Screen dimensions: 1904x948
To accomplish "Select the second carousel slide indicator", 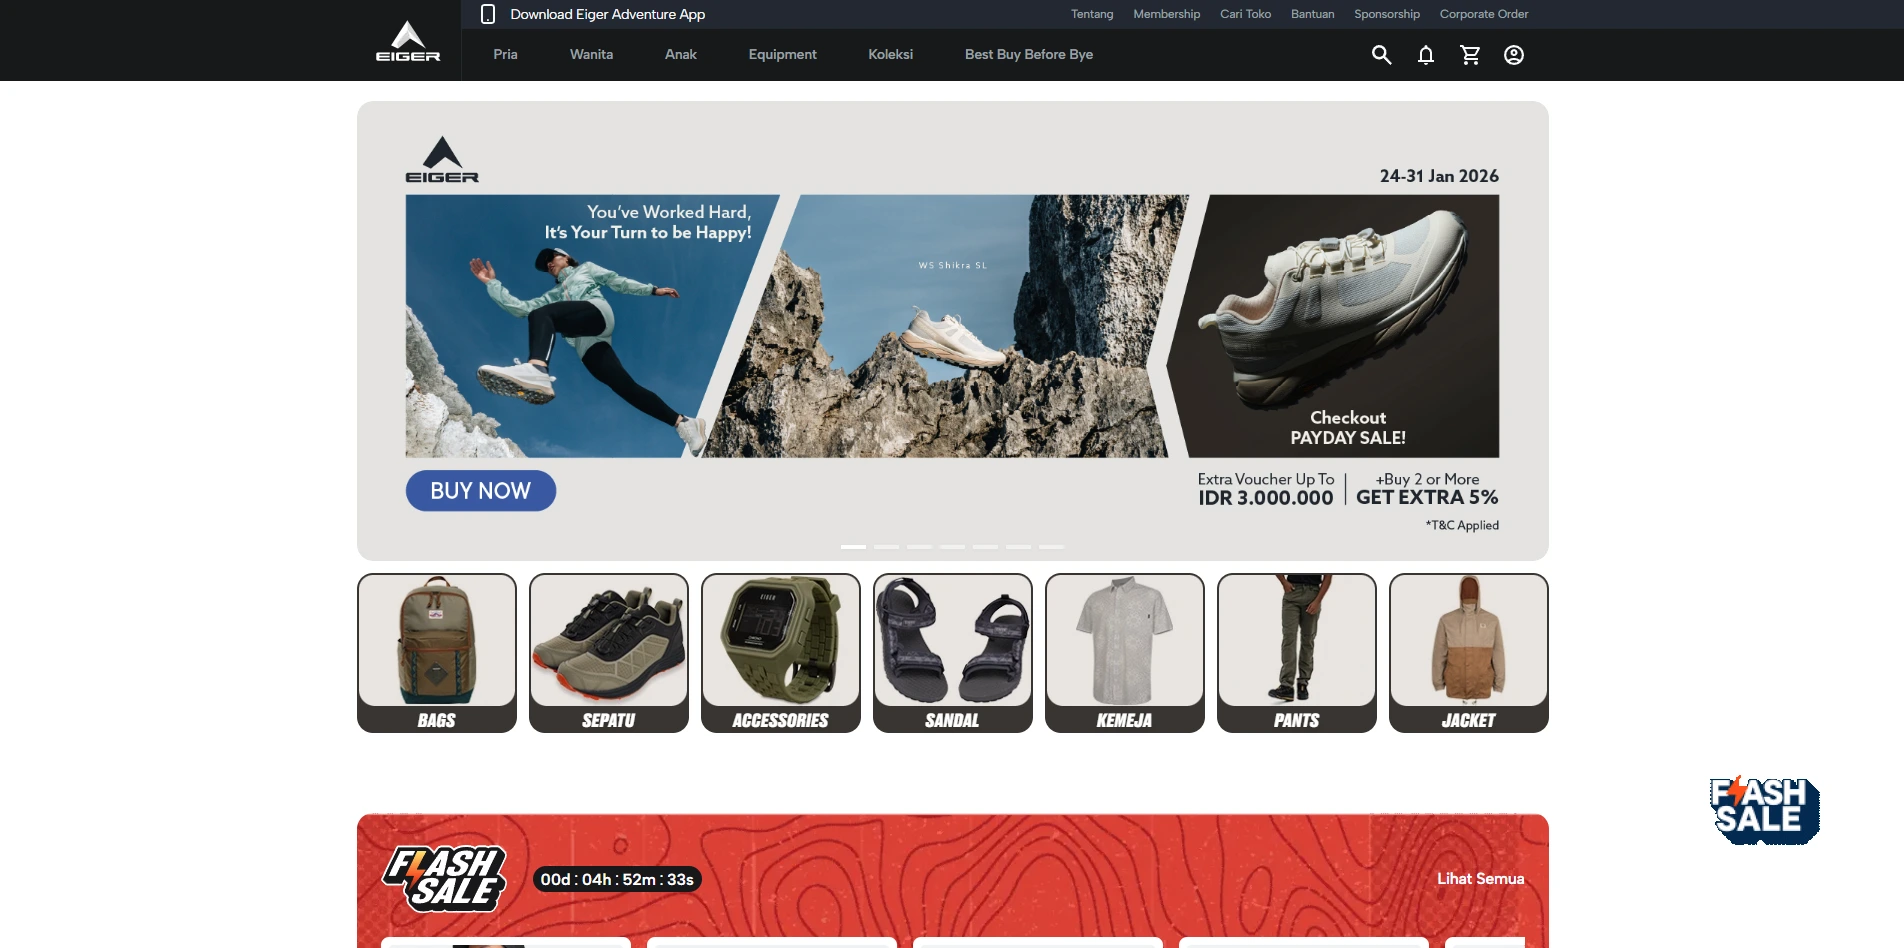I will pyautogui.click(x=886, y=547).
